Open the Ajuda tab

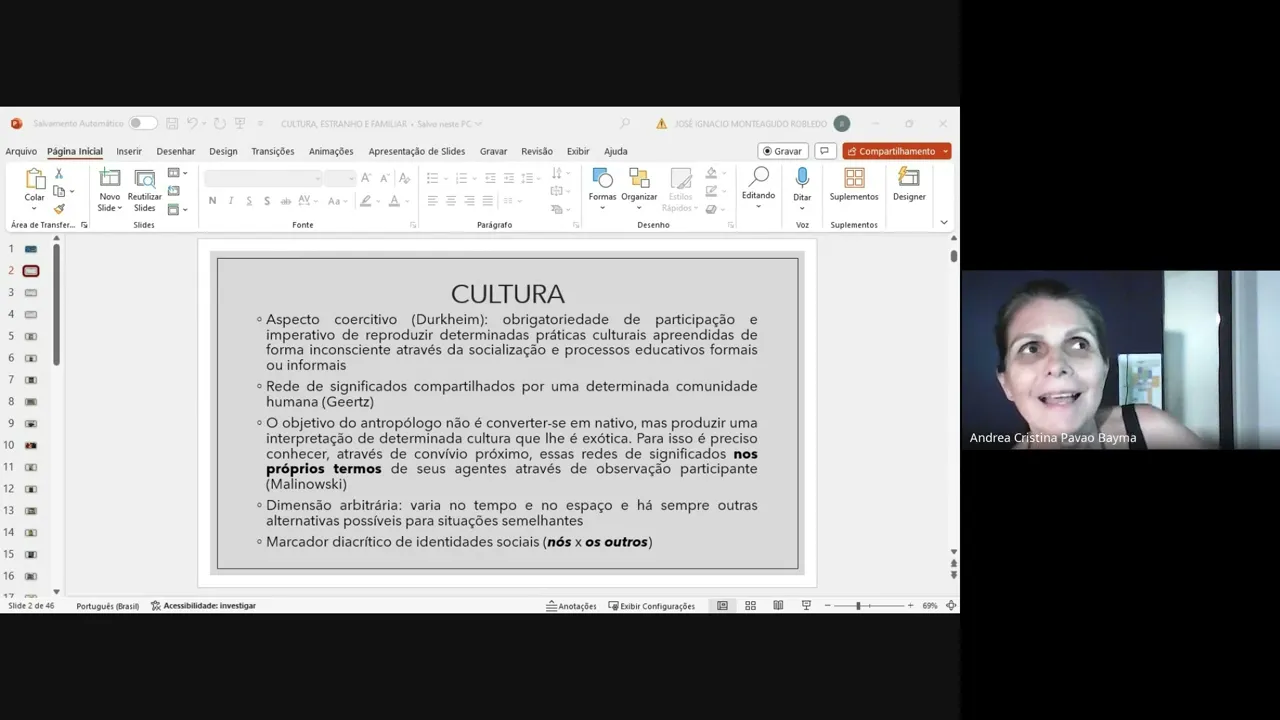point(616,151)
